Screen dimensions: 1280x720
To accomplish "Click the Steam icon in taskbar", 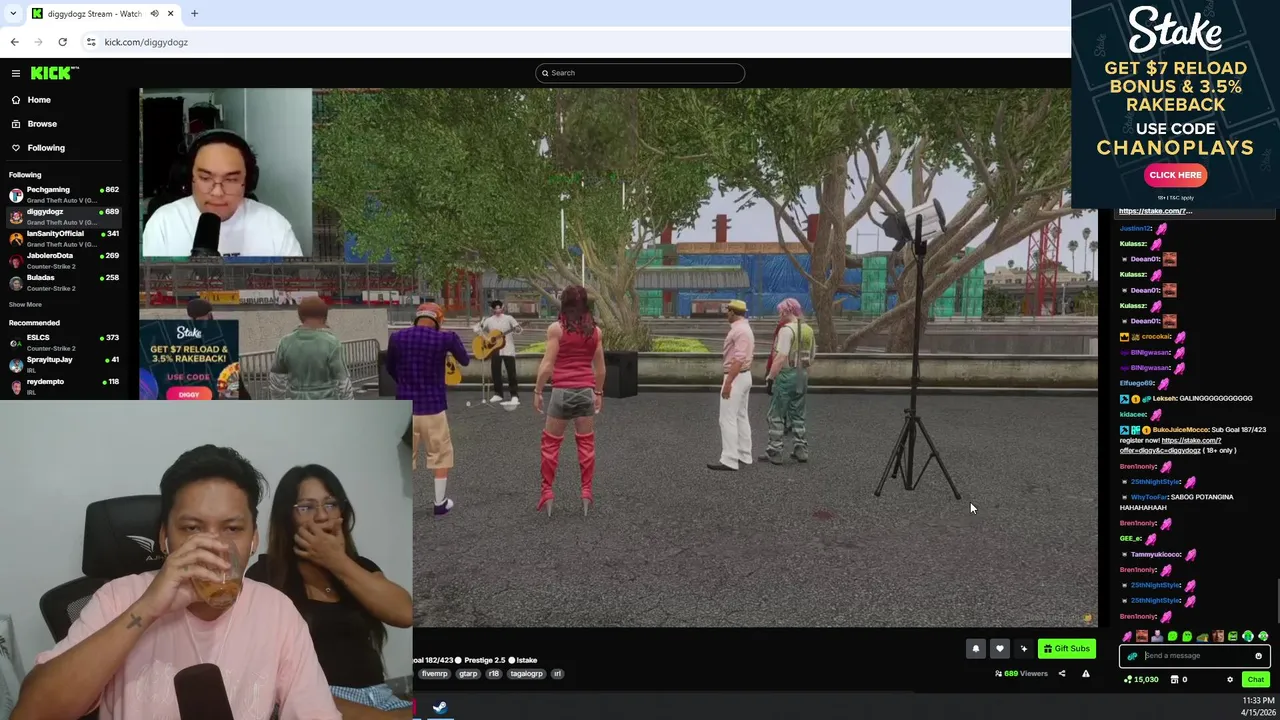I will coord(439,708).
